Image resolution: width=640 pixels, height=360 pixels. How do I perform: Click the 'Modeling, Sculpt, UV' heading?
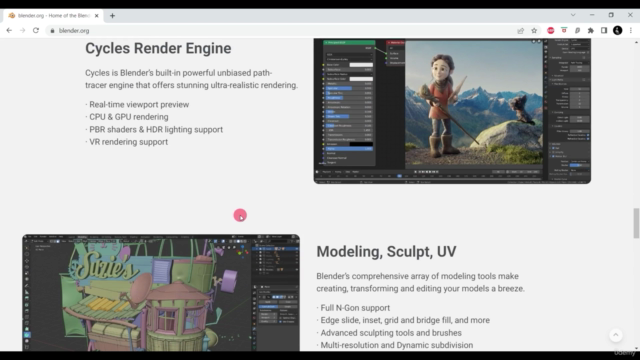click(386, 251)
